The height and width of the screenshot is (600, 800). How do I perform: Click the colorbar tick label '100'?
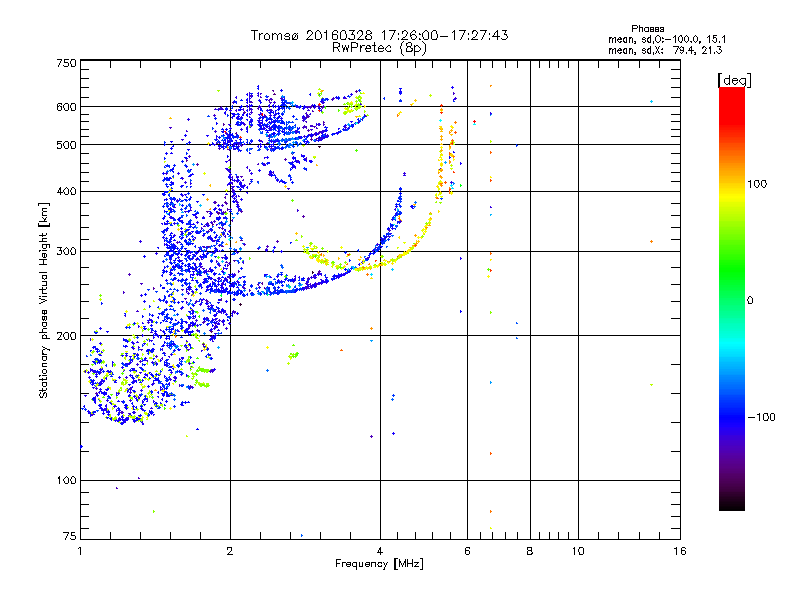click(x=757, y=184)
